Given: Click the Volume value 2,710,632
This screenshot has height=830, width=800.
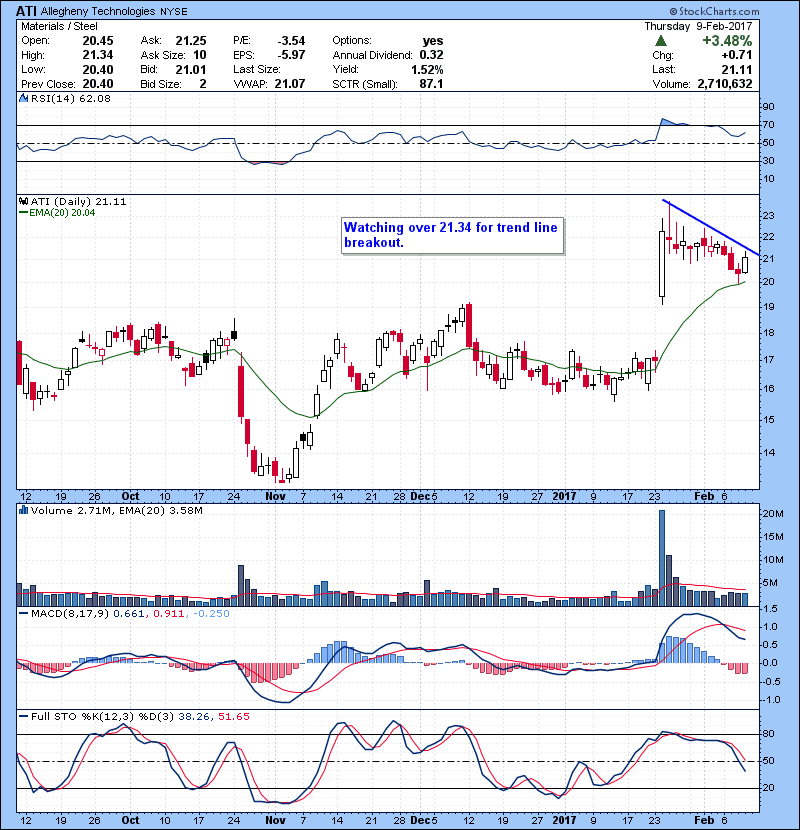Looking at the screenshot, I should click(725, 84).
